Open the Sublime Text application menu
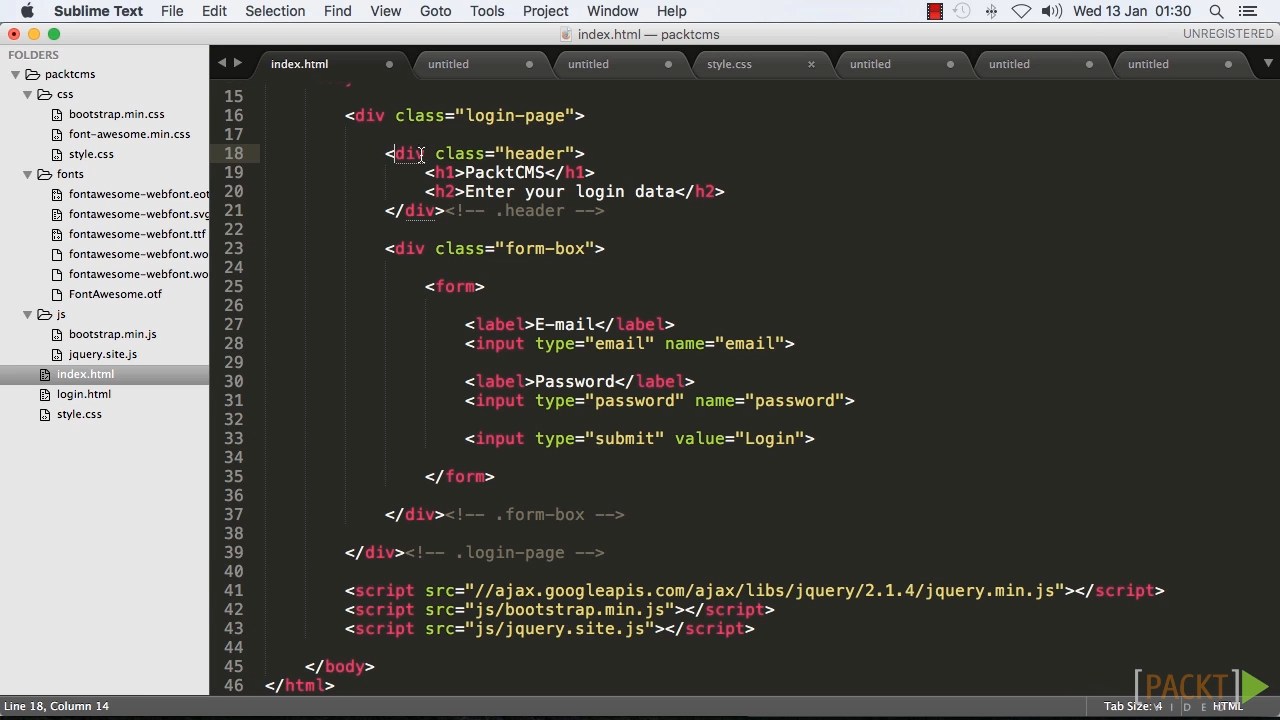 coord(98,11)
